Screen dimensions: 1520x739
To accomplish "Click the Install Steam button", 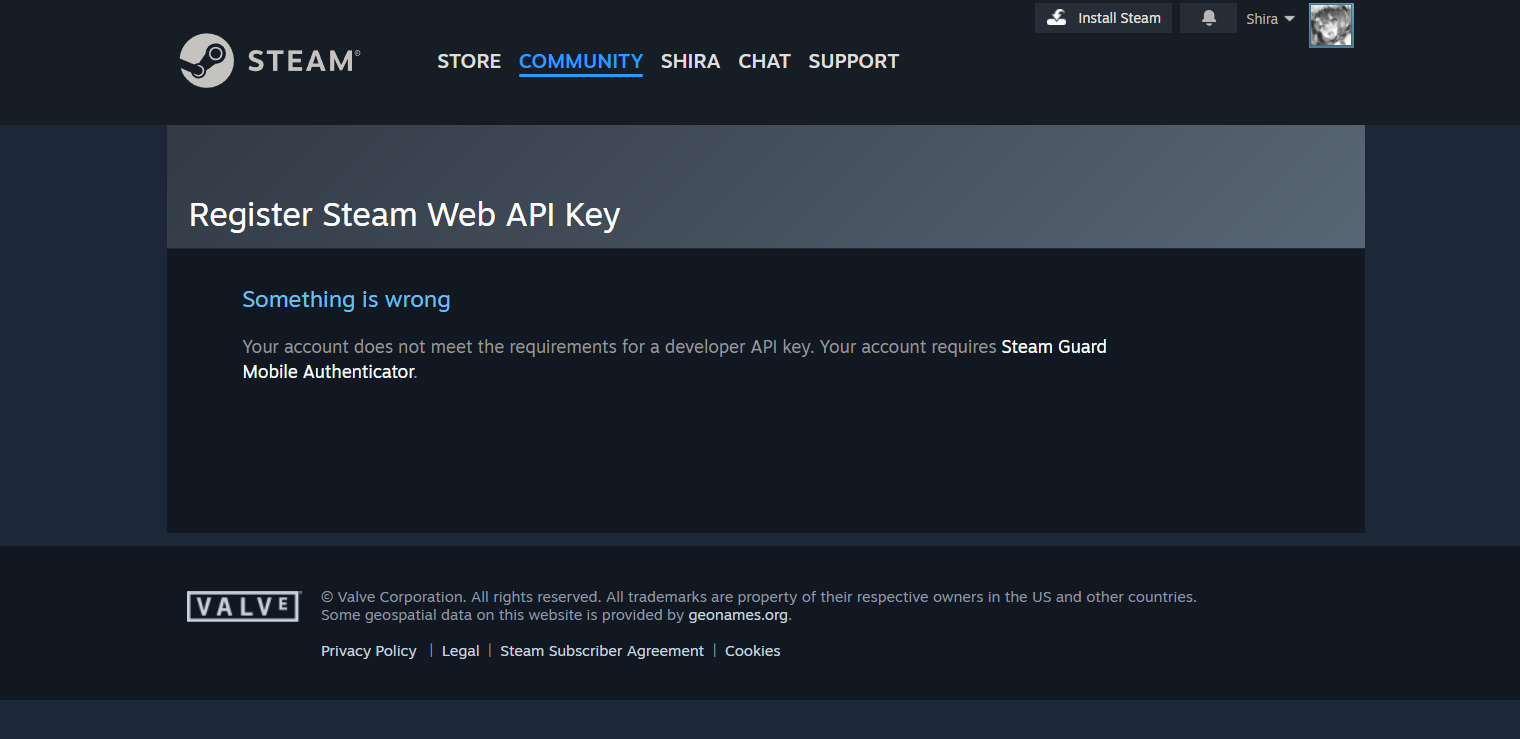I will point(1103,18).
